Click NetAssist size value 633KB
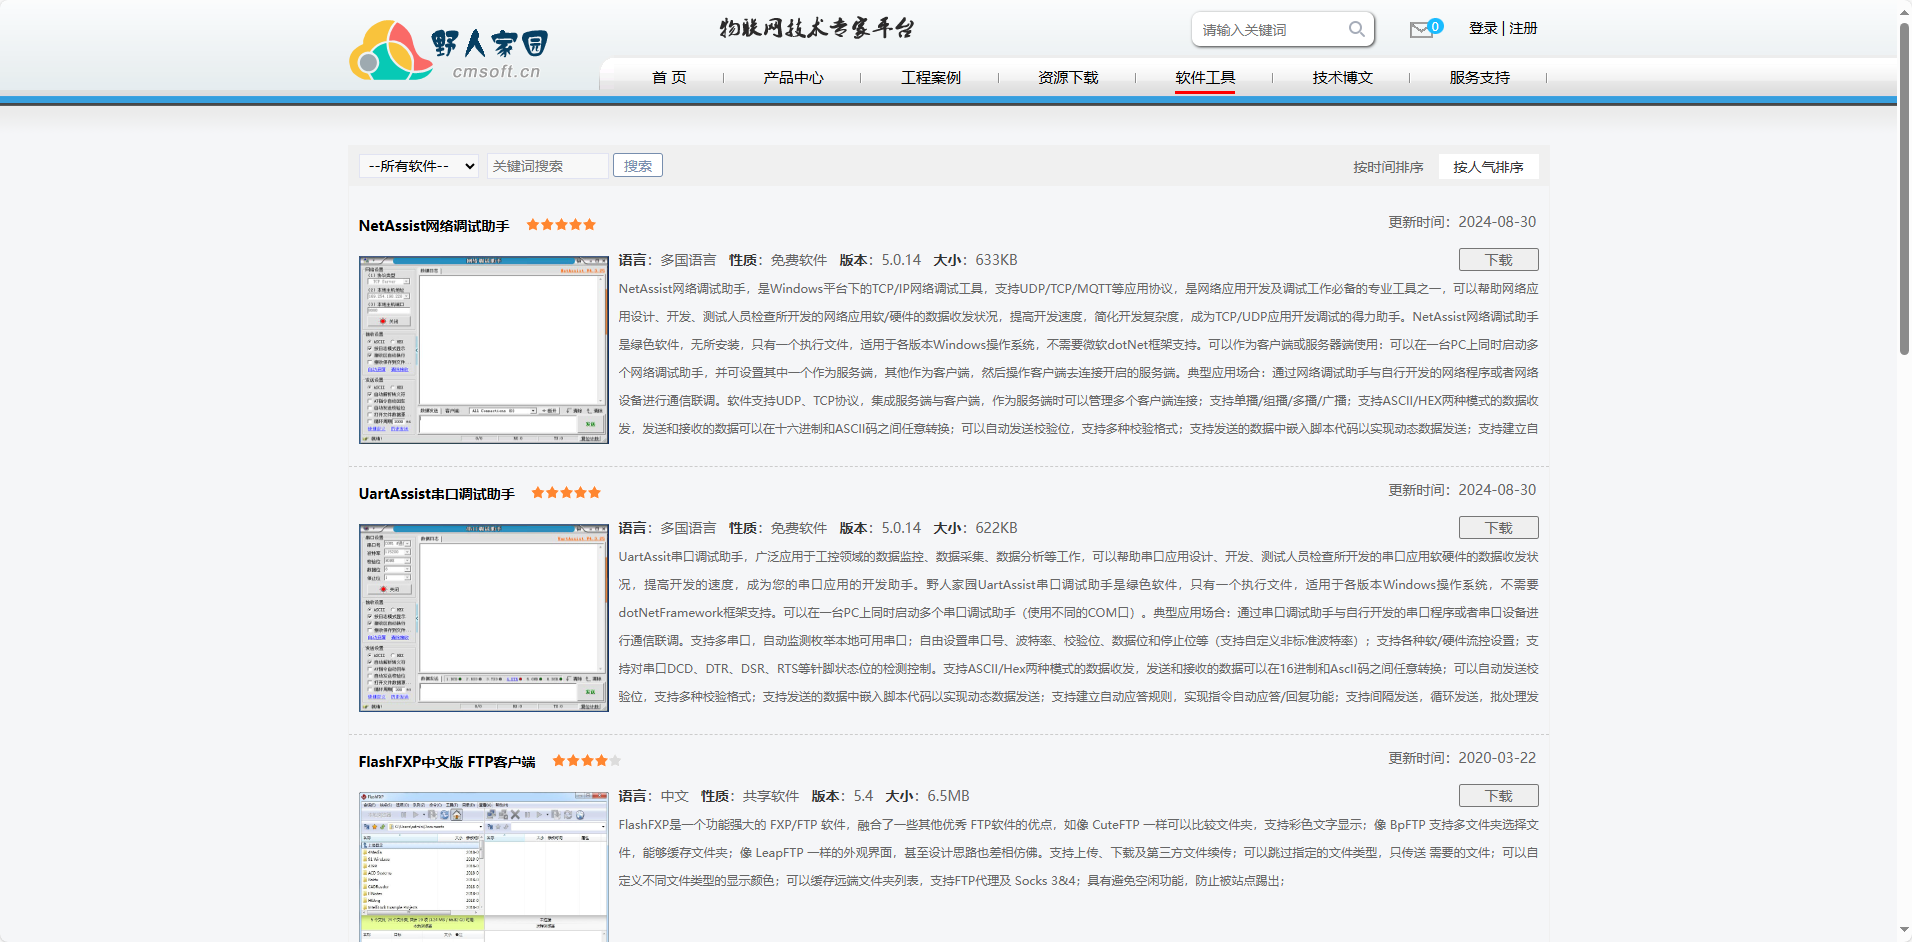1912x942 pixels. (996, 260)
